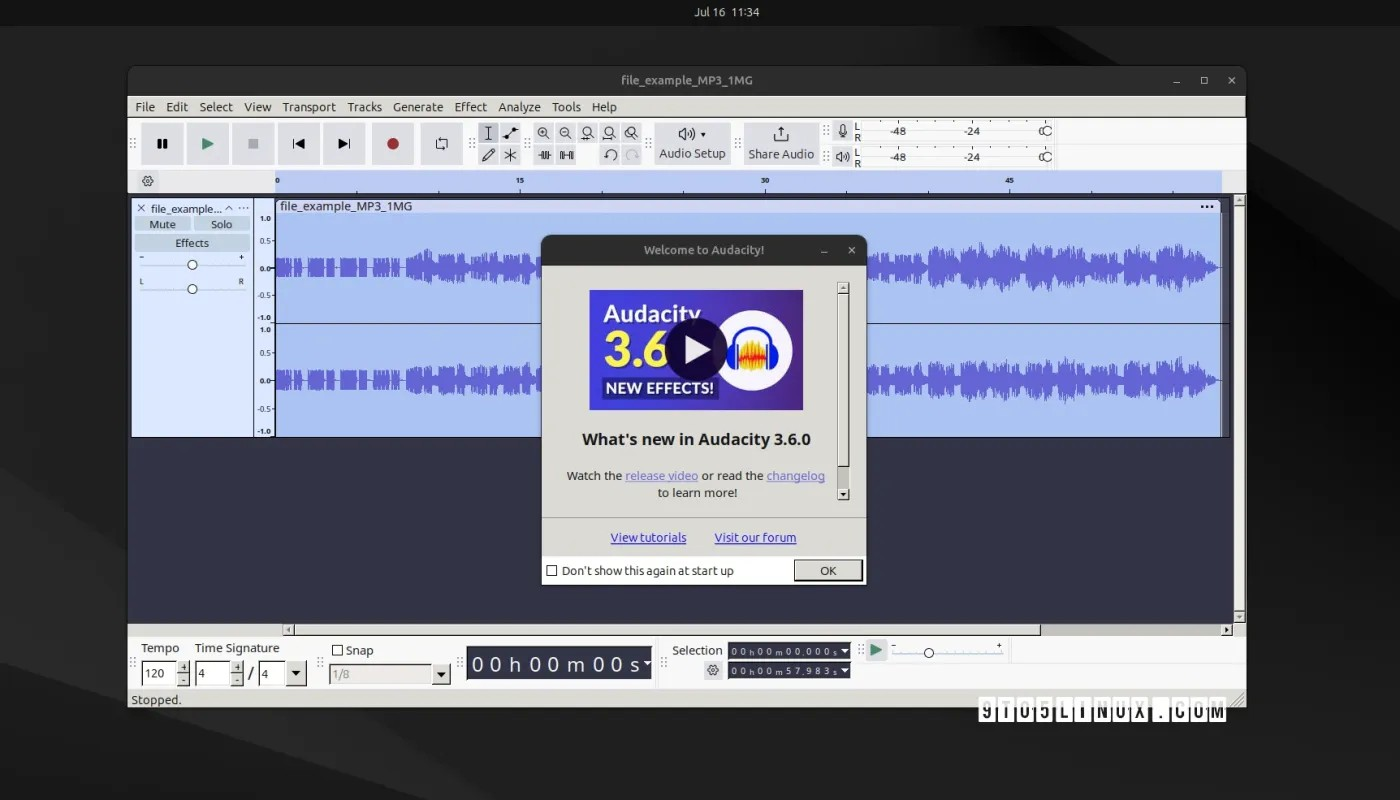1400x800 pixels.
Task: Trim audio outside selection
Action: (545, 155)
